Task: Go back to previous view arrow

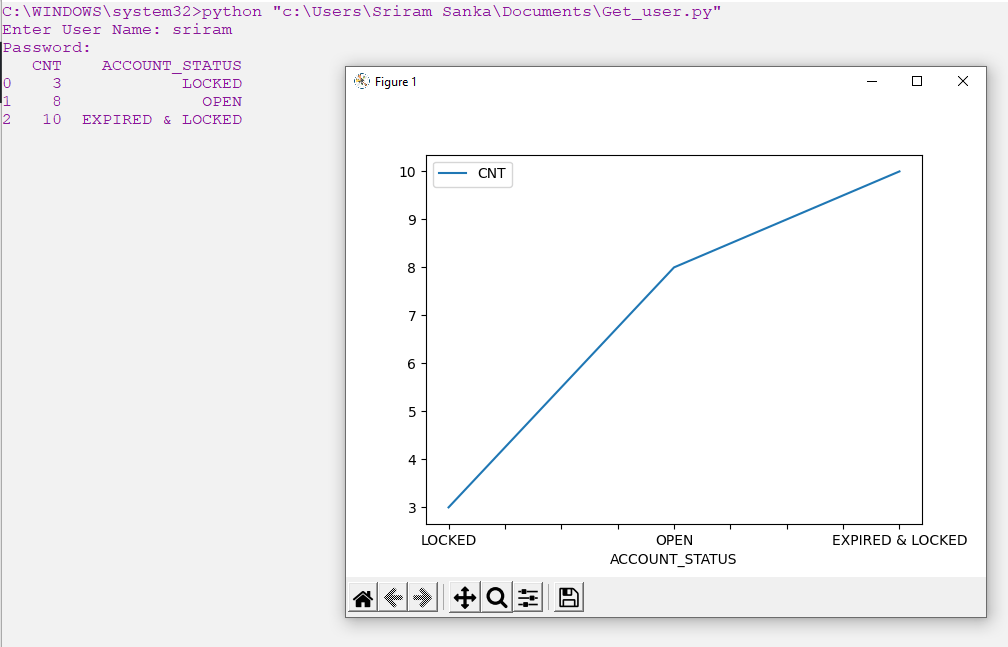Action: click(x=393, y=598)
